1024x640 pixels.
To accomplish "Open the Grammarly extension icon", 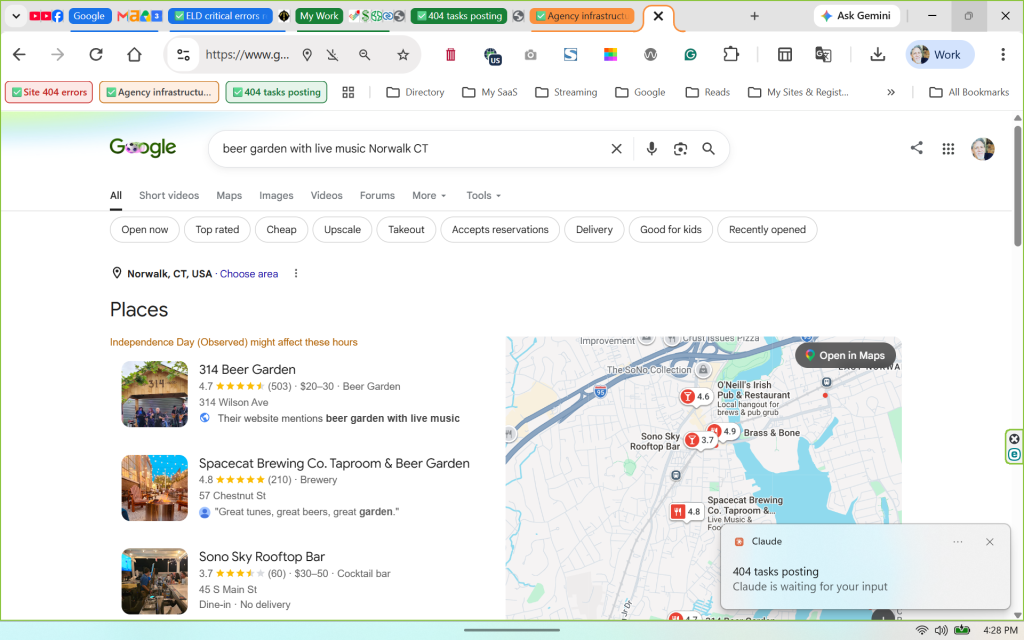I will [690, 55].
